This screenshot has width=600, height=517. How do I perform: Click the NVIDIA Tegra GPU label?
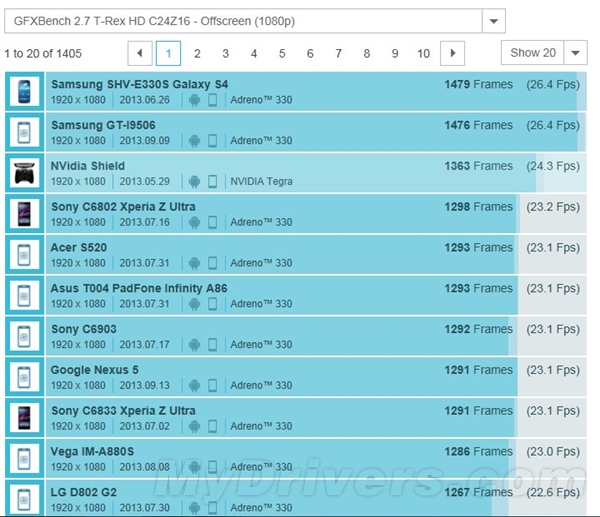click(x=261, y=181)
